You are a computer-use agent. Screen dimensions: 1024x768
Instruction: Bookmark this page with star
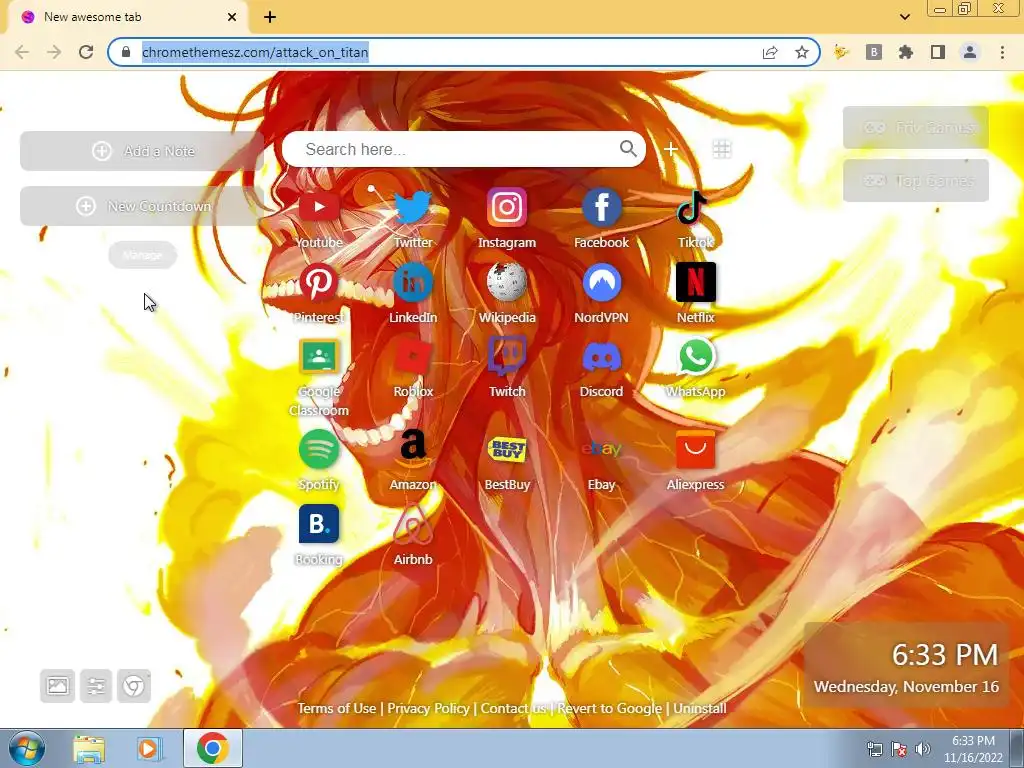tap(802, 52)
